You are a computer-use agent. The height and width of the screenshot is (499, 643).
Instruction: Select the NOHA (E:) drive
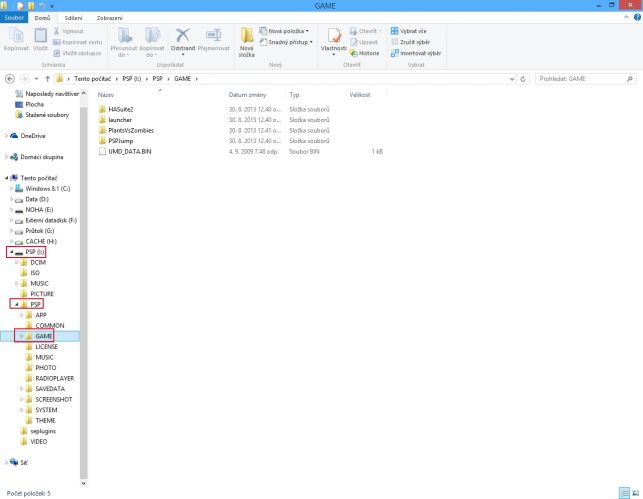click(x=39, y=210)
